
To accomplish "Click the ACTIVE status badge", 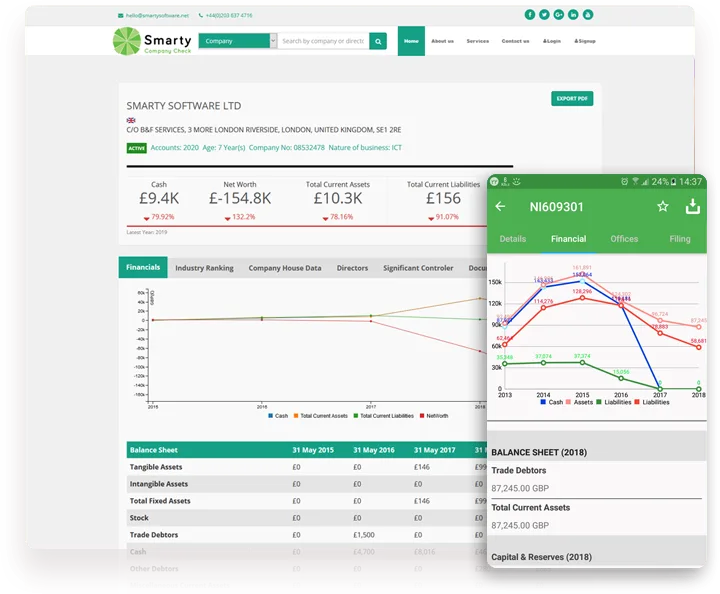I will (x=136, y=148).
